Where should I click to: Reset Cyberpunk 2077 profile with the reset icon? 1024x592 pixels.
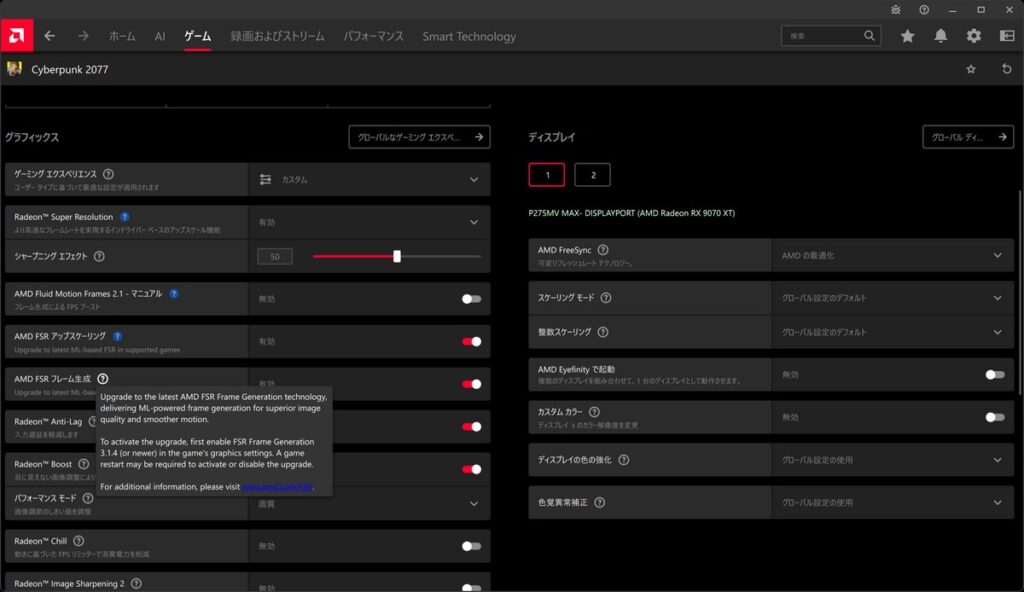pos(1006,69)
